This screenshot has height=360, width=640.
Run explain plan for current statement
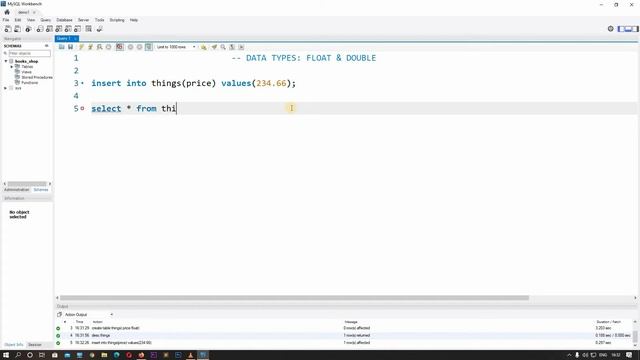point(99,47)
